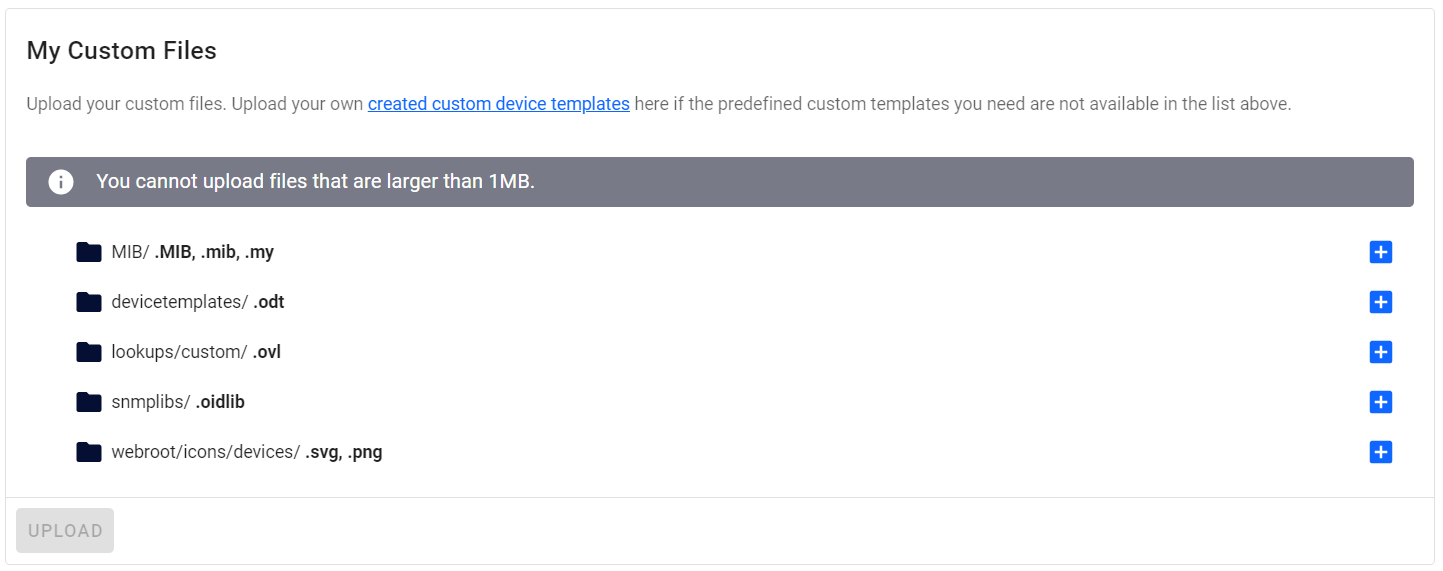Screen dimensions: 1443x571
Task: Click the webroot/icons/devices folder icon
Action: coord(89,452)
